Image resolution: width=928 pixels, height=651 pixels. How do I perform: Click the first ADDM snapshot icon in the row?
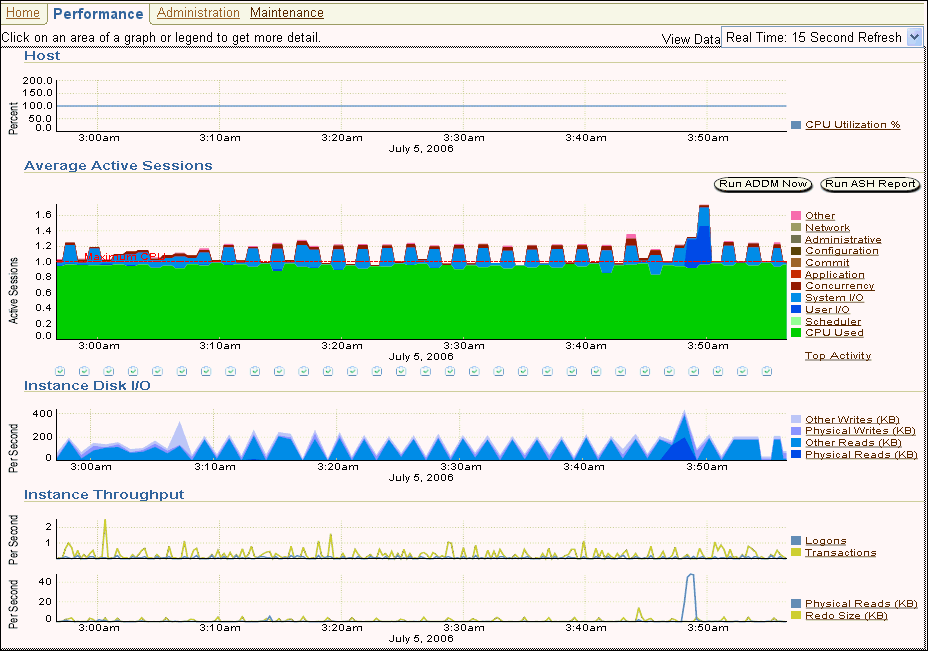60,371
